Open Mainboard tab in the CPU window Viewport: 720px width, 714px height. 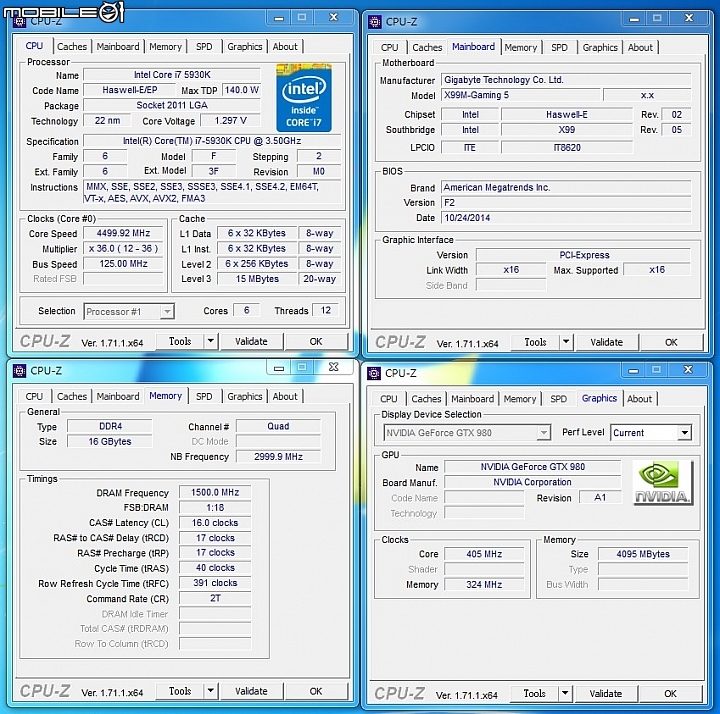(x=118, y=46)
